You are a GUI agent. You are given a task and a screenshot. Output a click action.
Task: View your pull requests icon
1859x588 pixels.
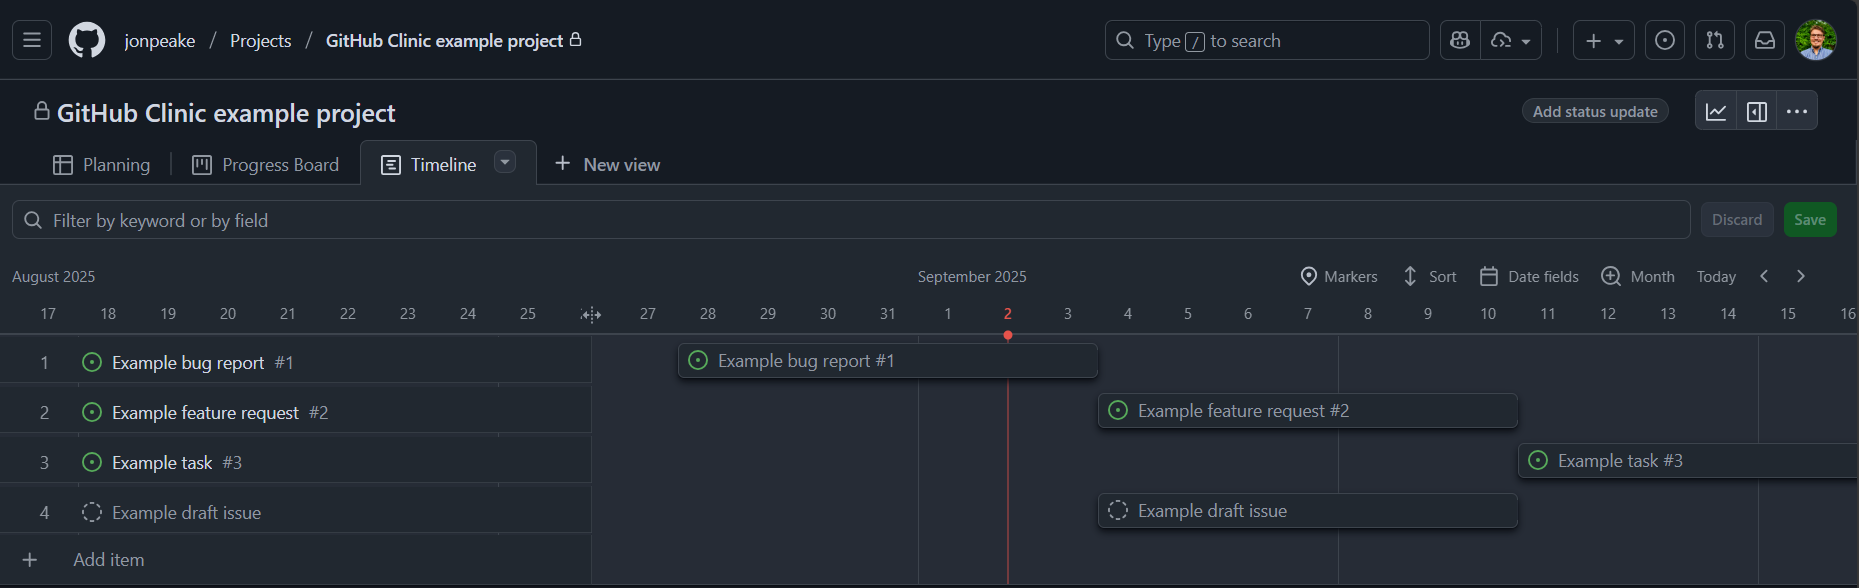click(1715, 40)
